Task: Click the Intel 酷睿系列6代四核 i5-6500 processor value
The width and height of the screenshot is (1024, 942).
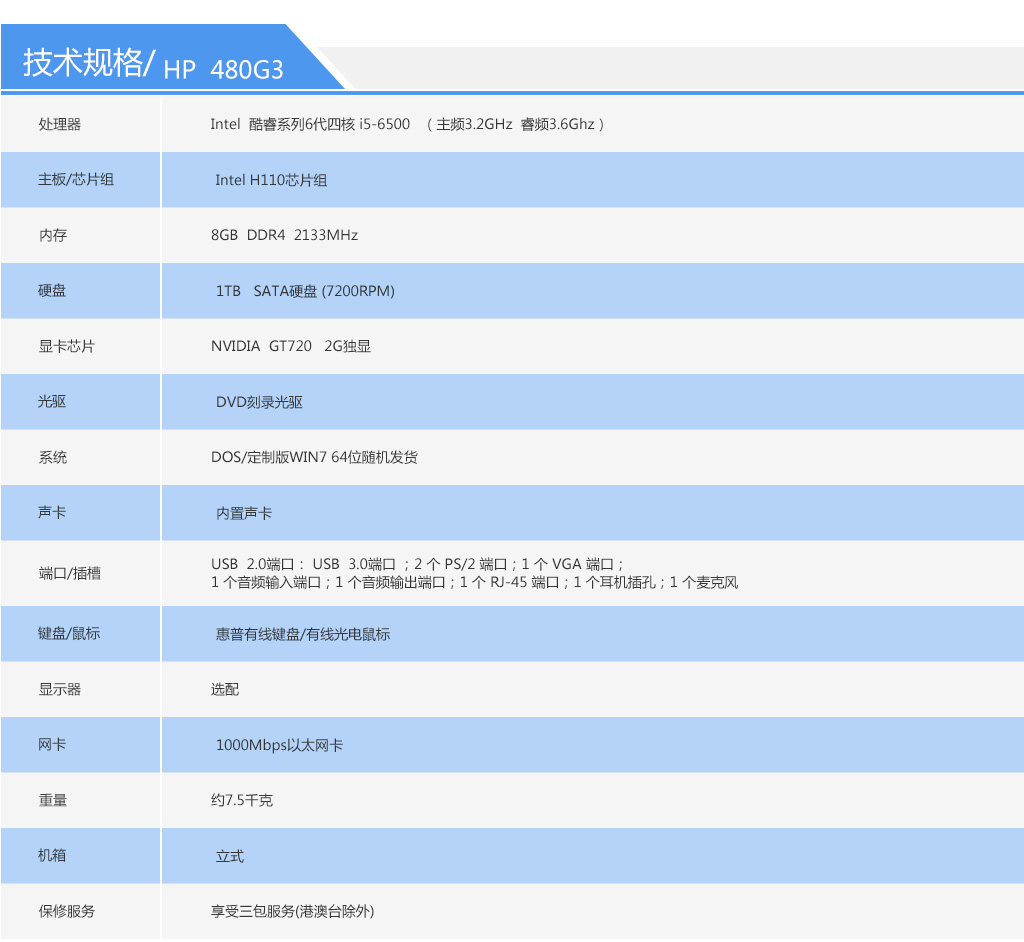Action: 408,124
